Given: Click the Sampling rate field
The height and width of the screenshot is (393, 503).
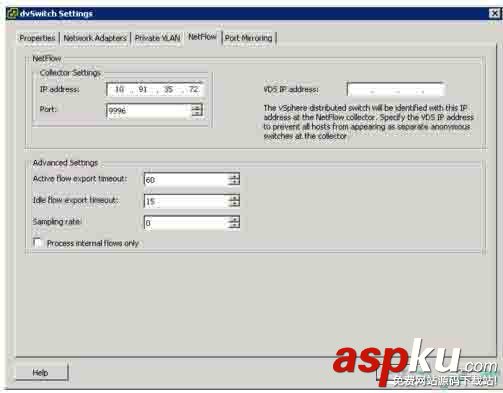Looking at the screenshot, I should pos(186,222).
